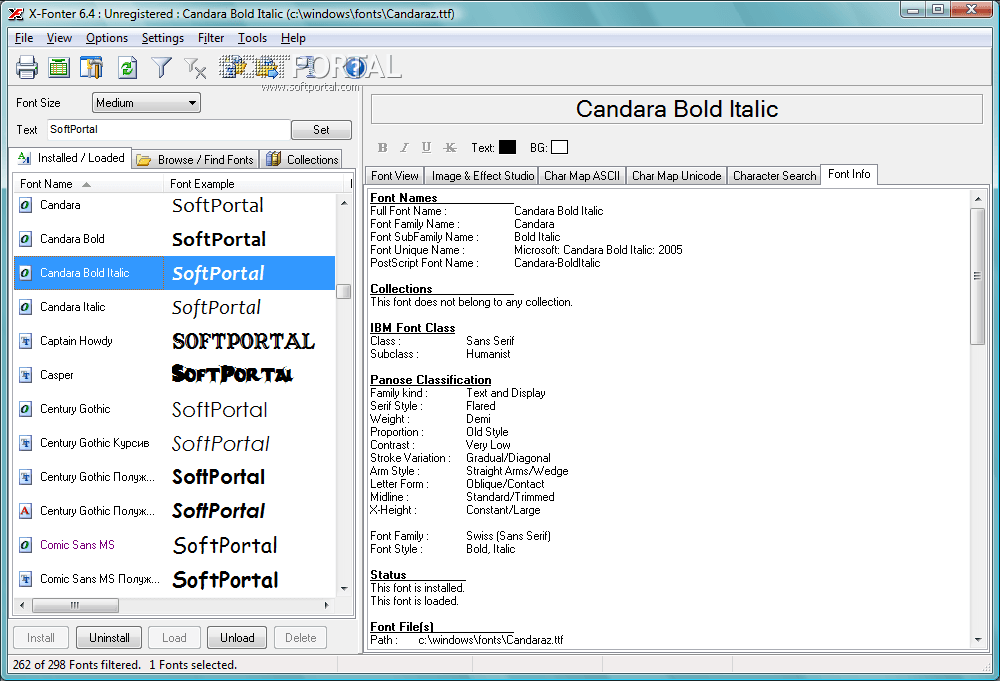This screenshot has height=681, width=1000.
Task: Open the Char Map Unicode tab
Action: [x=677, y=175]
